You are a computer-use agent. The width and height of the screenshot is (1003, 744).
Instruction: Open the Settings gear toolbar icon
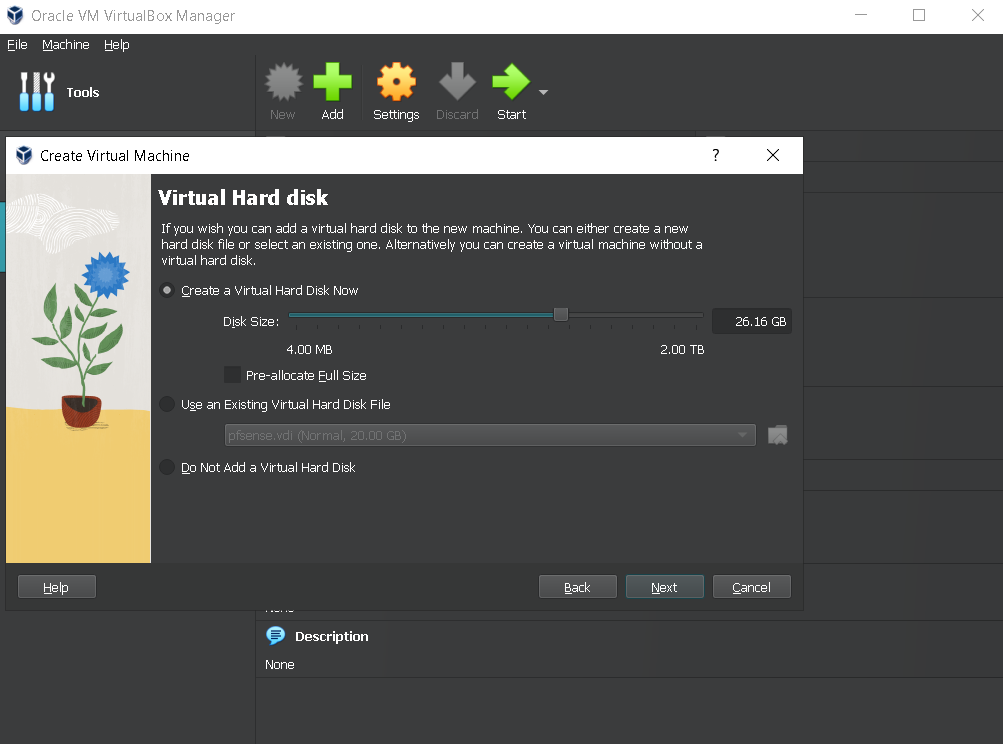(396, 82)
